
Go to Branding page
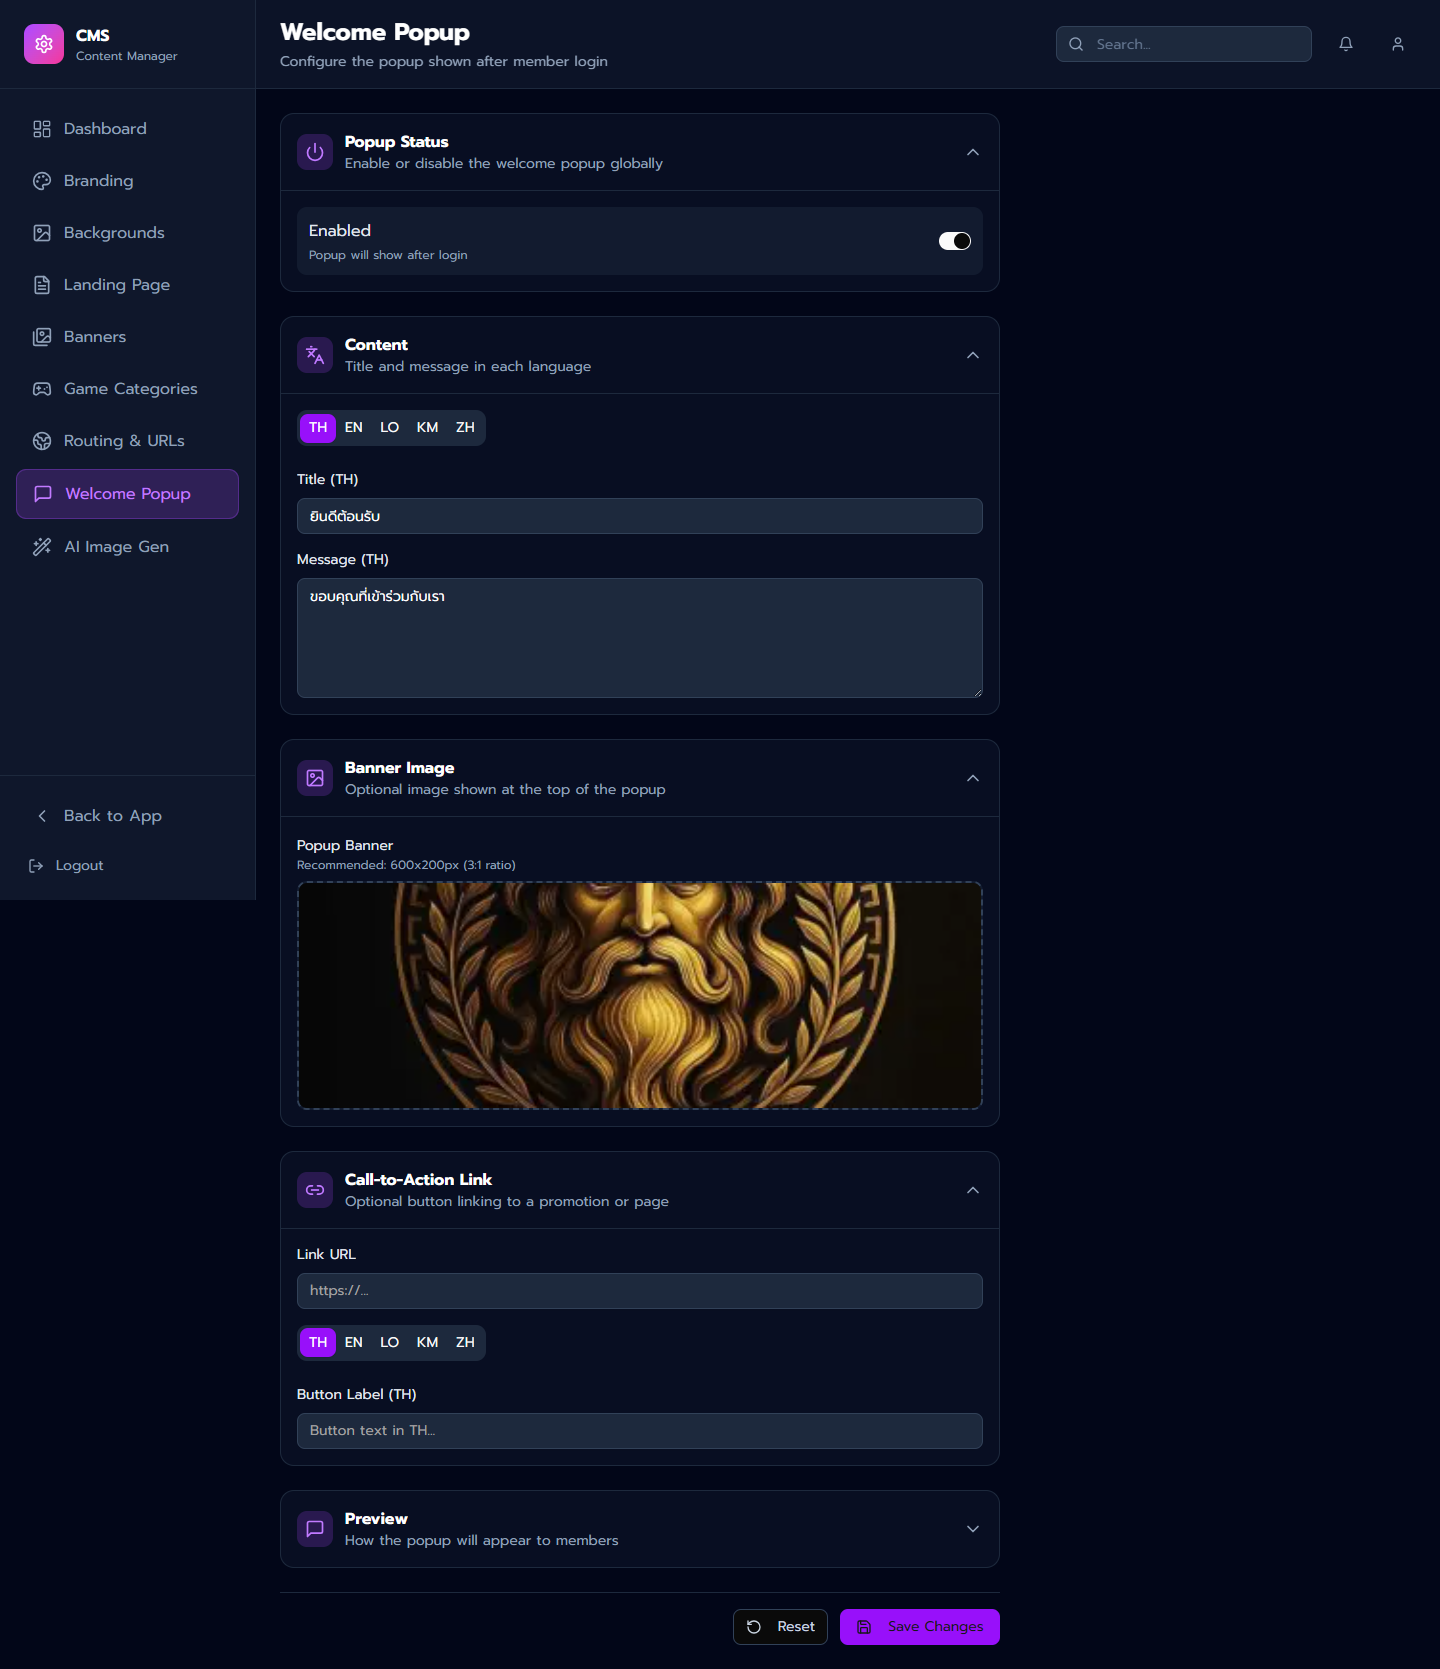[x=128, y=181]
